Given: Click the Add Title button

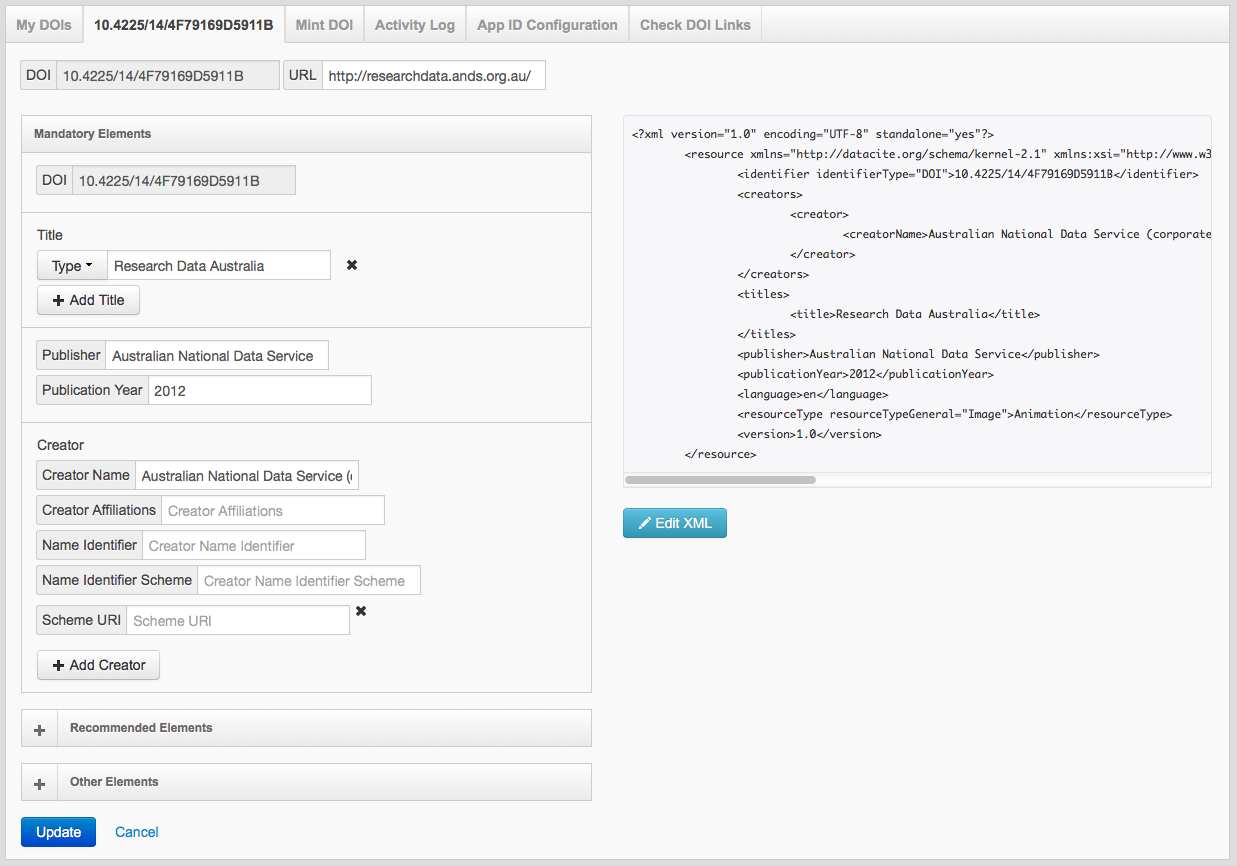Looking at the screenshot, I should 88,300.
